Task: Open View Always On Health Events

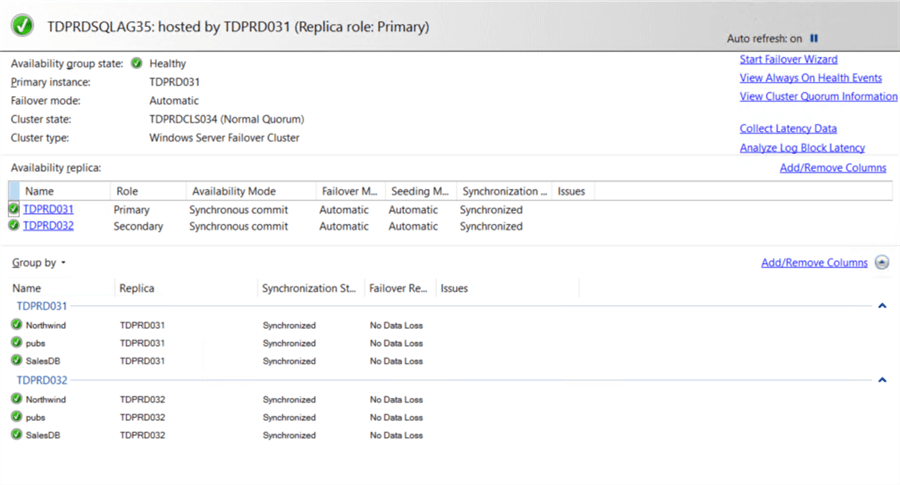Action: [x=810, y=77]
